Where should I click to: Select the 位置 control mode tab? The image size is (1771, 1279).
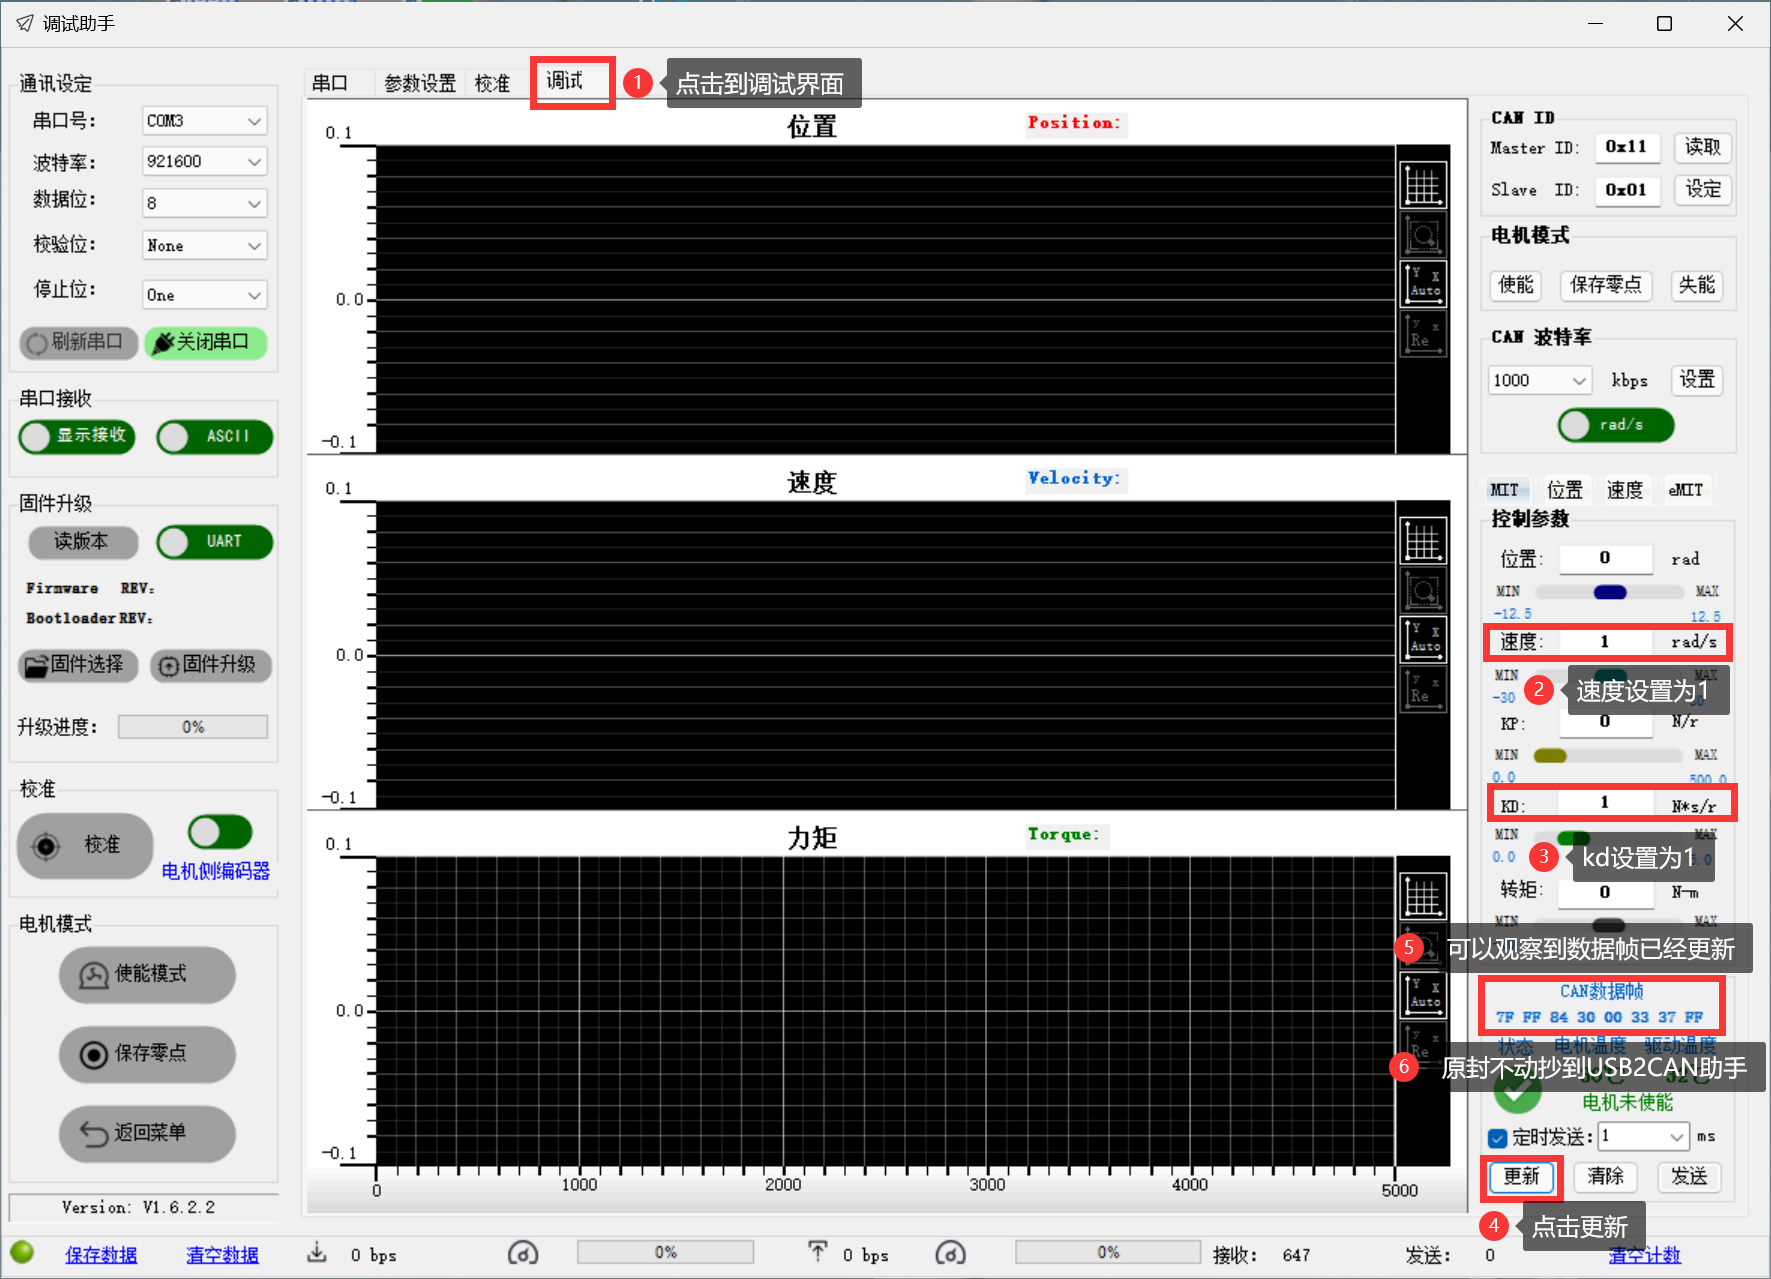click(1564, 490)
